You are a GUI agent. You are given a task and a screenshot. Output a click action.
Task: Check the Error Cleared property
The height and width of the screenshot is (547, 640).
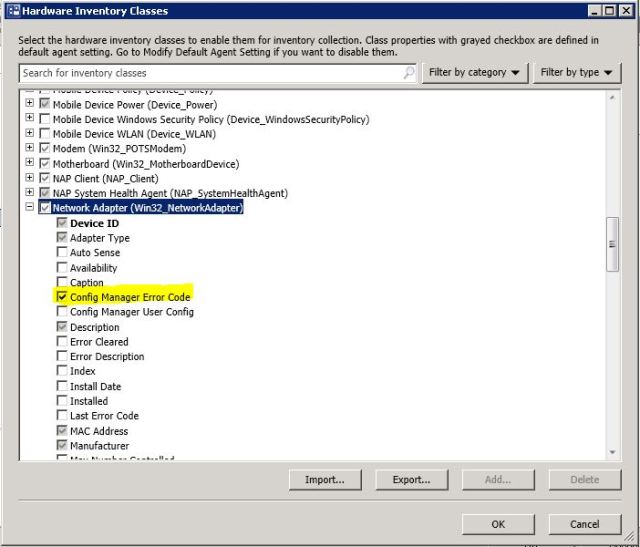coord(62,342)
